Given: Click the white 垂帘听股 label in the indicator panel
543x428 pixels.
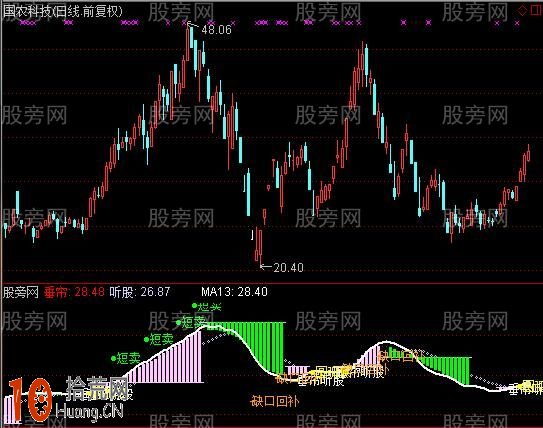Looking at the screenshot, I should 321,381.
